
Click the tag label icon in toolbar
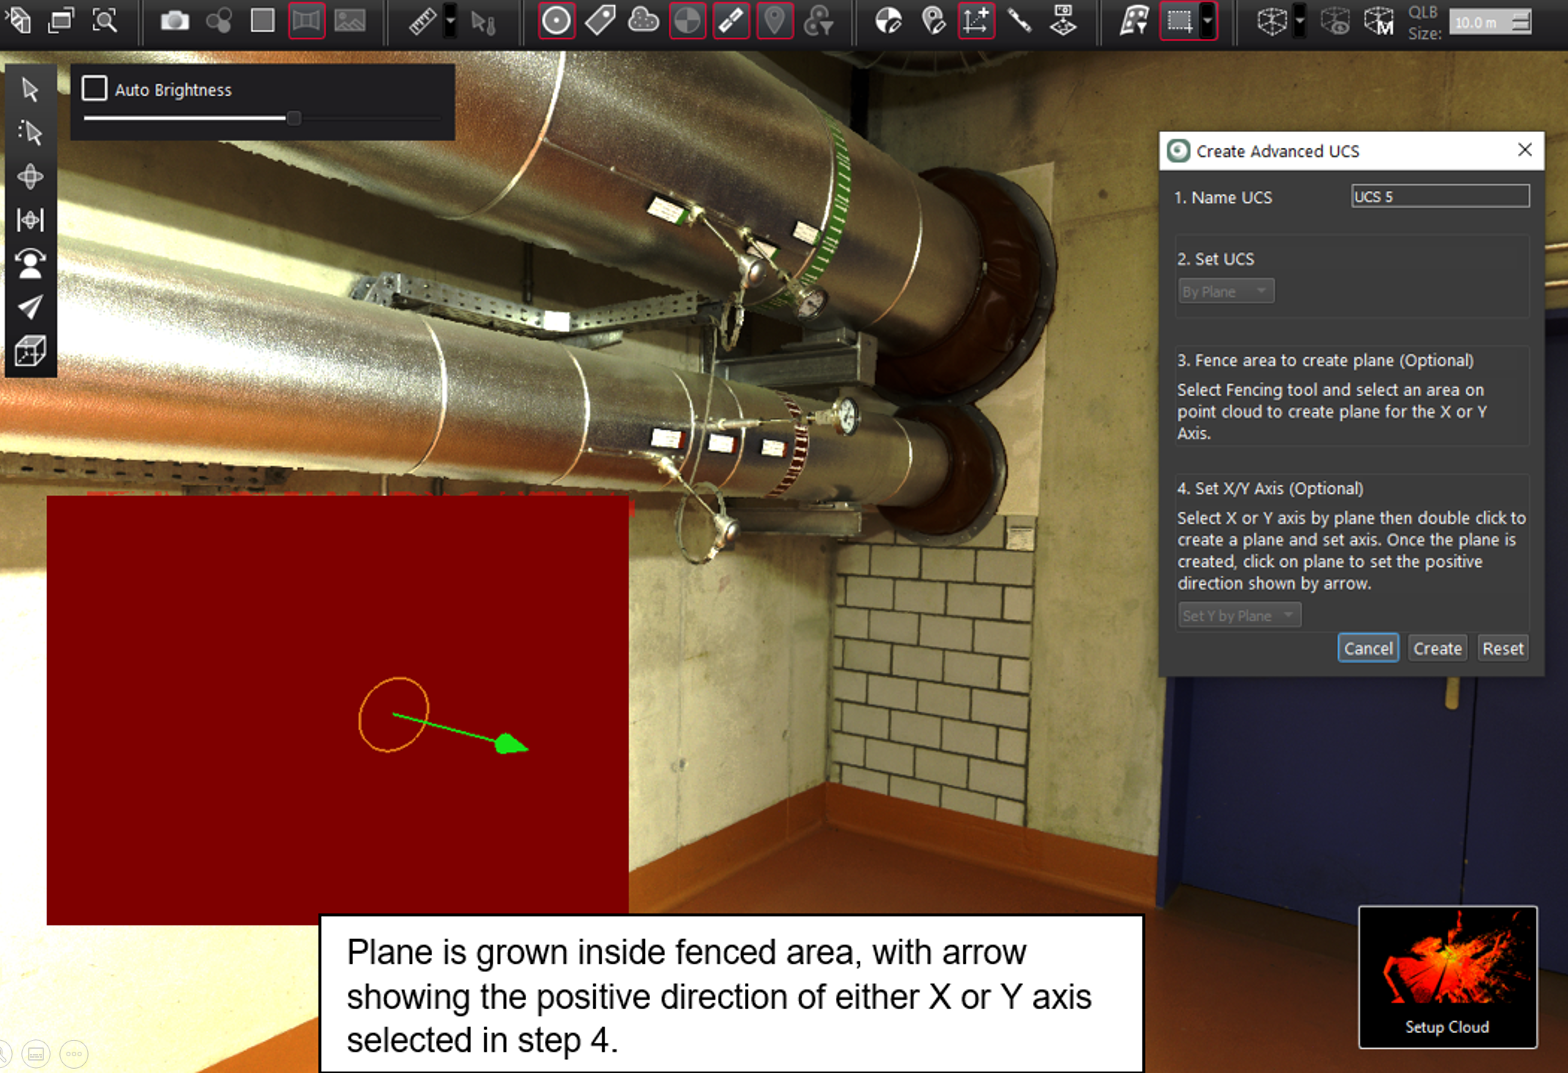pos(600,20)
